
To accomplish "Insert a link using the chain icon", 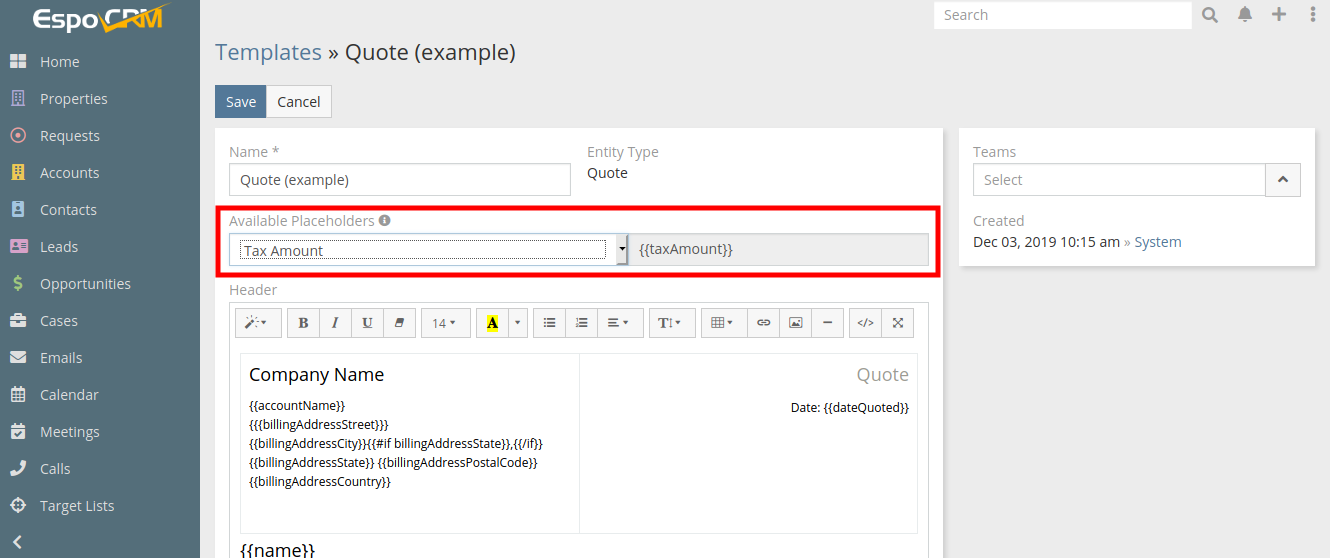I will point(763,323).
